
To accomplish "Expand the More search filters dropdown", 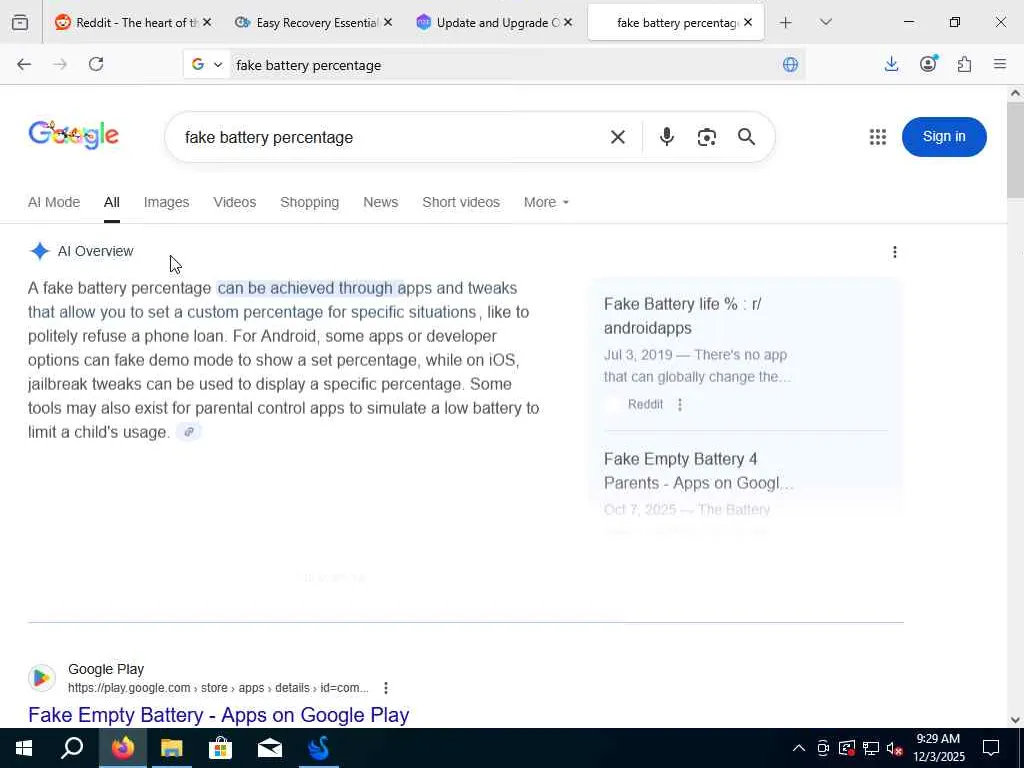I will pos(546,202).
